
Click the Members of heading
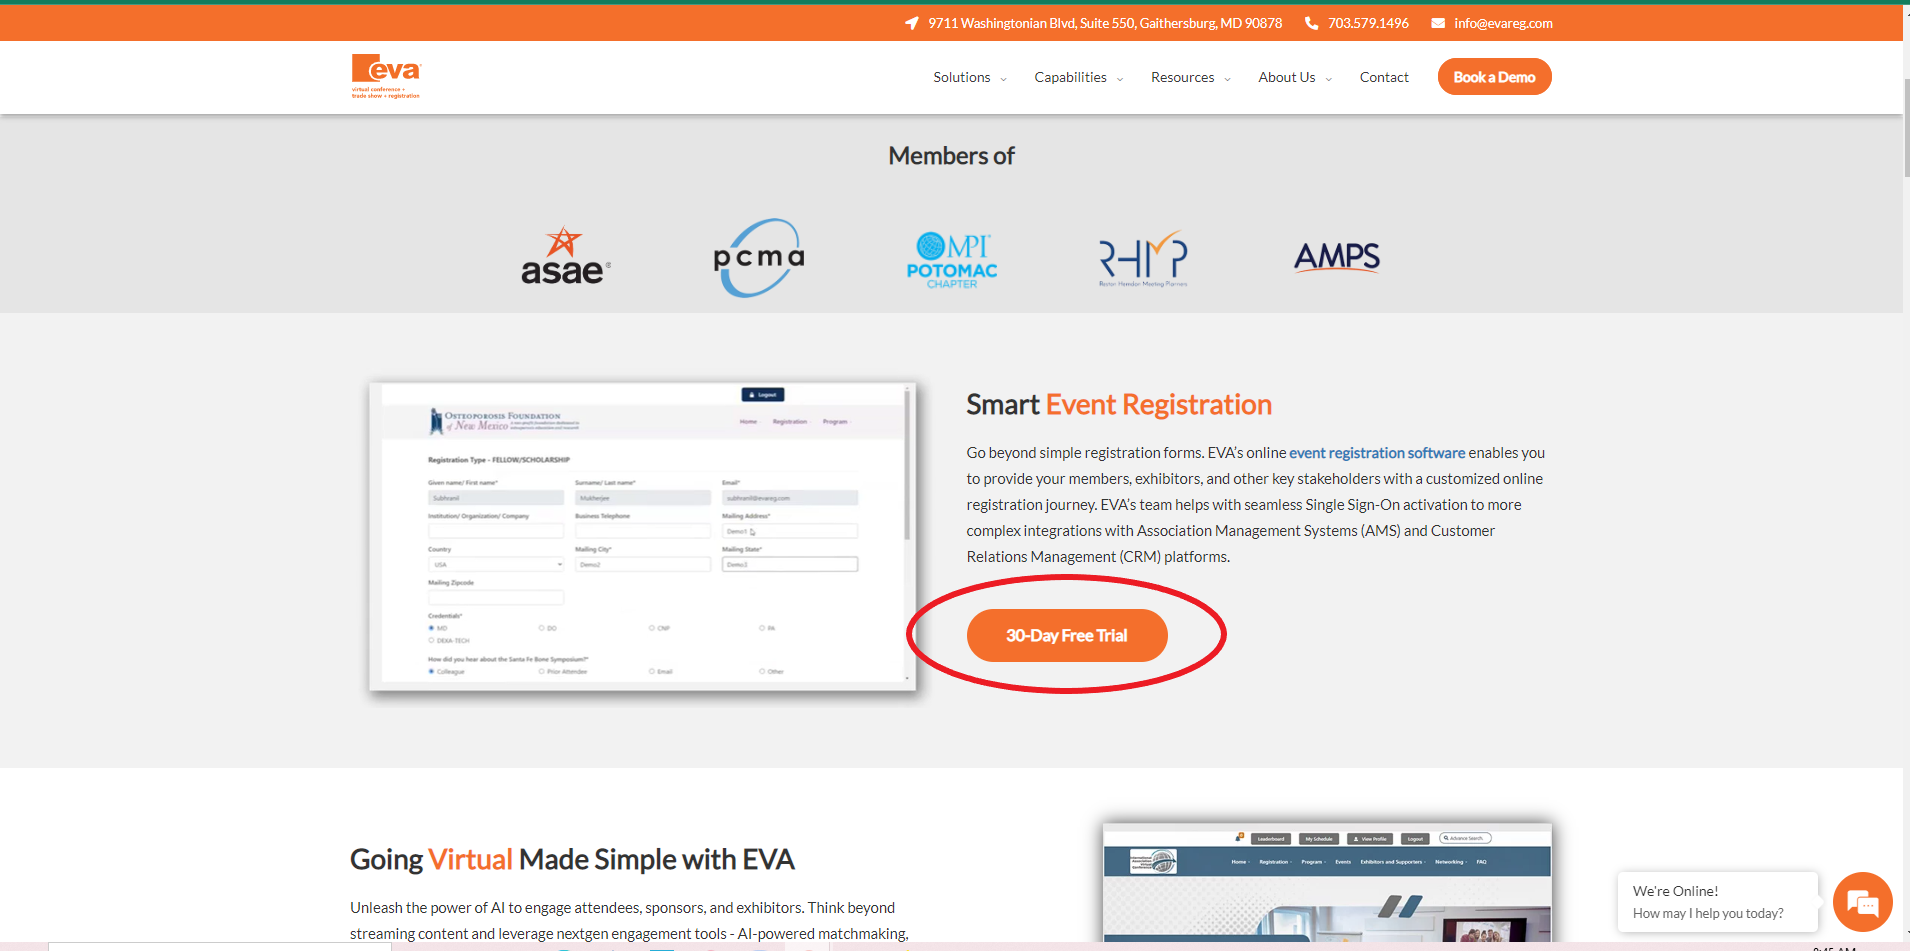(x=951, y=156)
